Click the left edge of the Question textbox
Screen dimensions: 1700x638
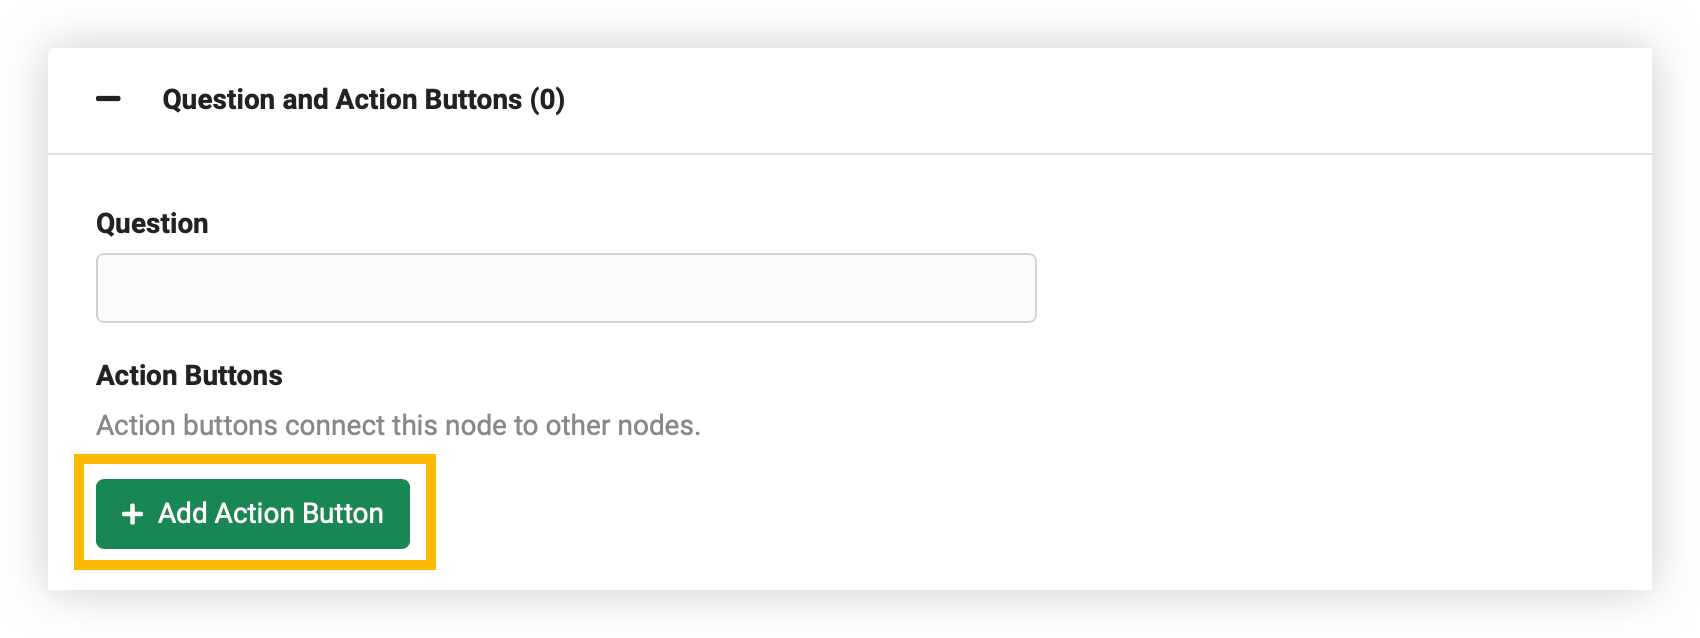point(112,288)
